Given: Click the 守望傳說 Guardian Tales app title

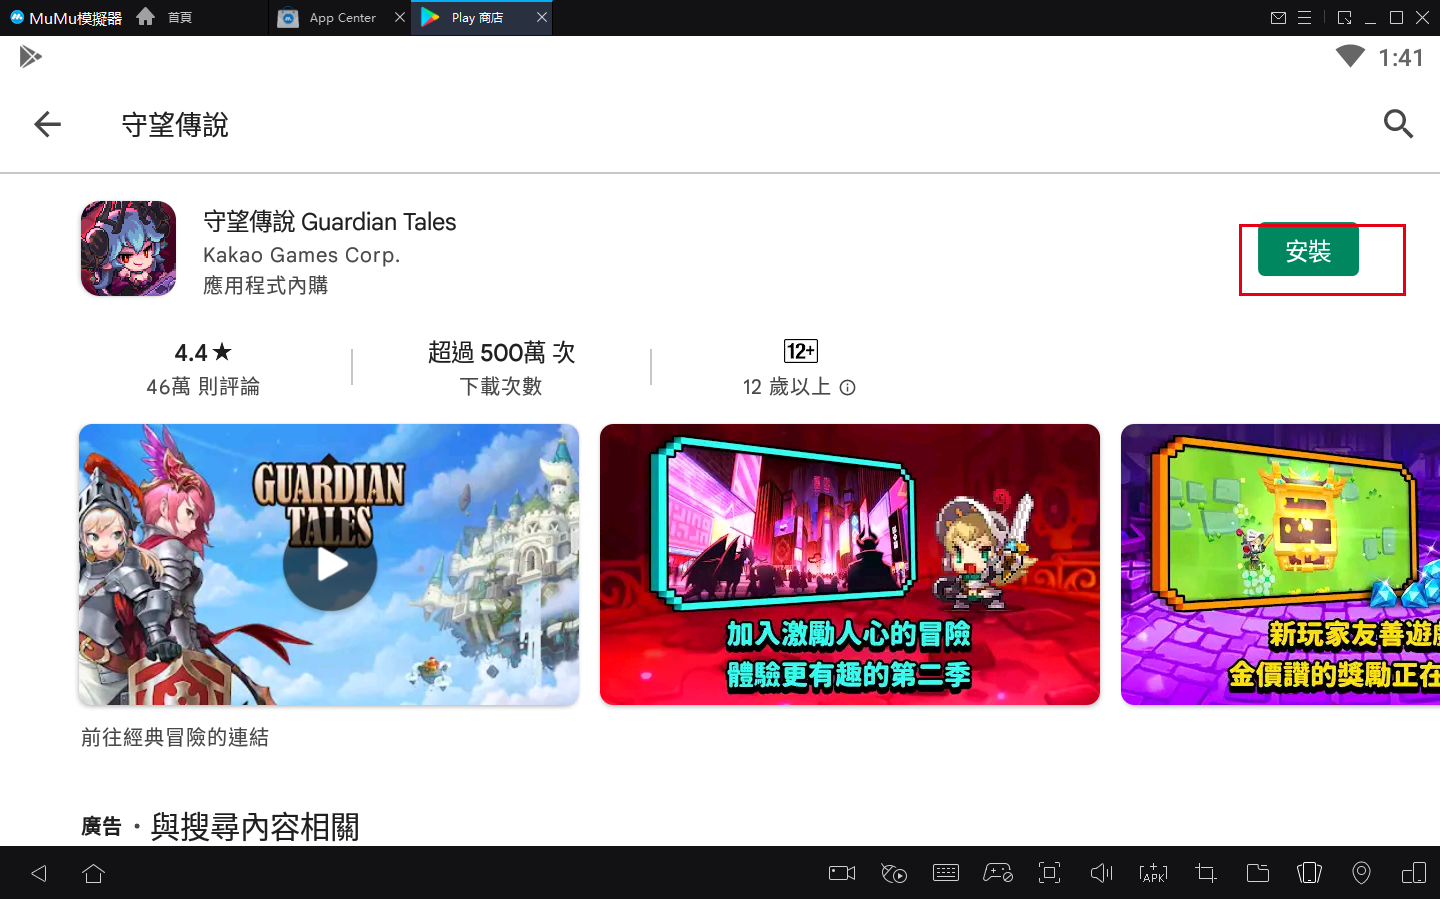Looking at the screenshot, I should click(330, 221).
